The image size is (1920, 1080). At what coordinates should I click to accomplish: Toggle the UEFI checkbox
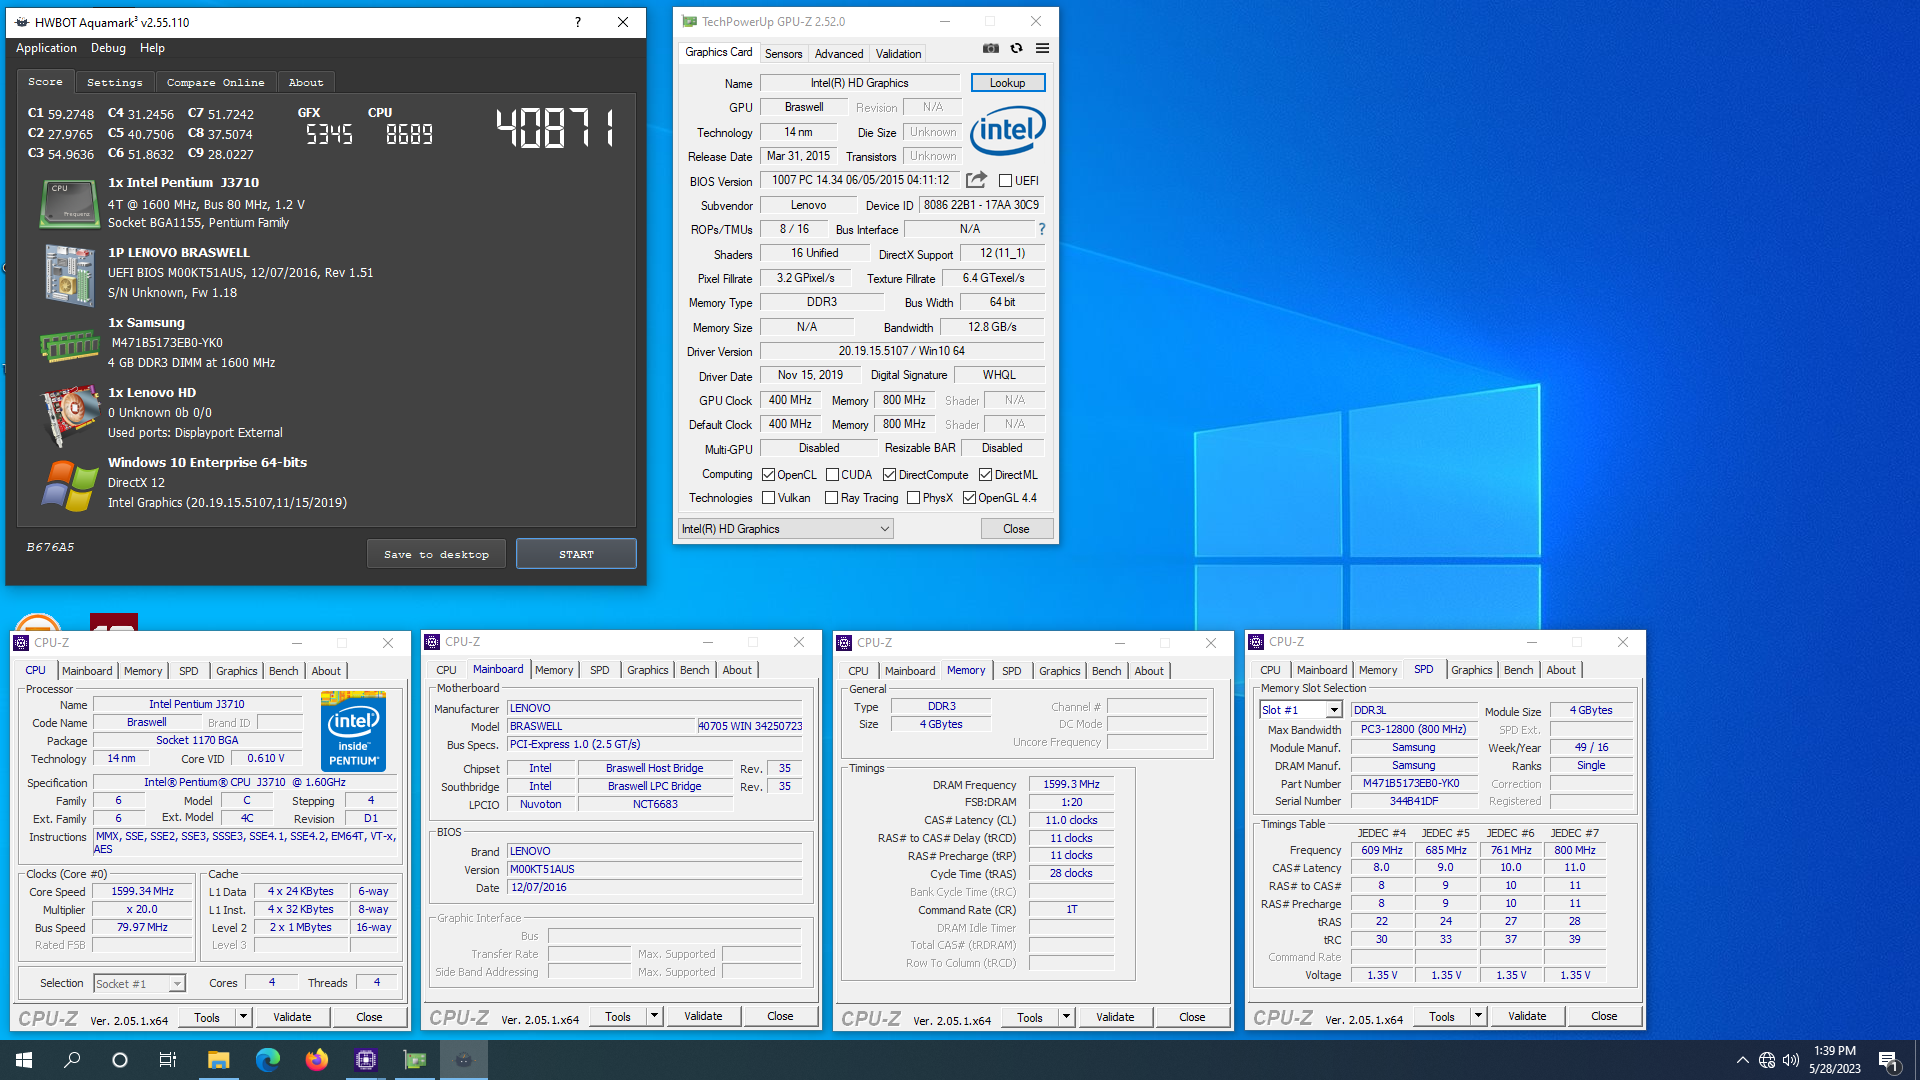(x=1005, y=181)
